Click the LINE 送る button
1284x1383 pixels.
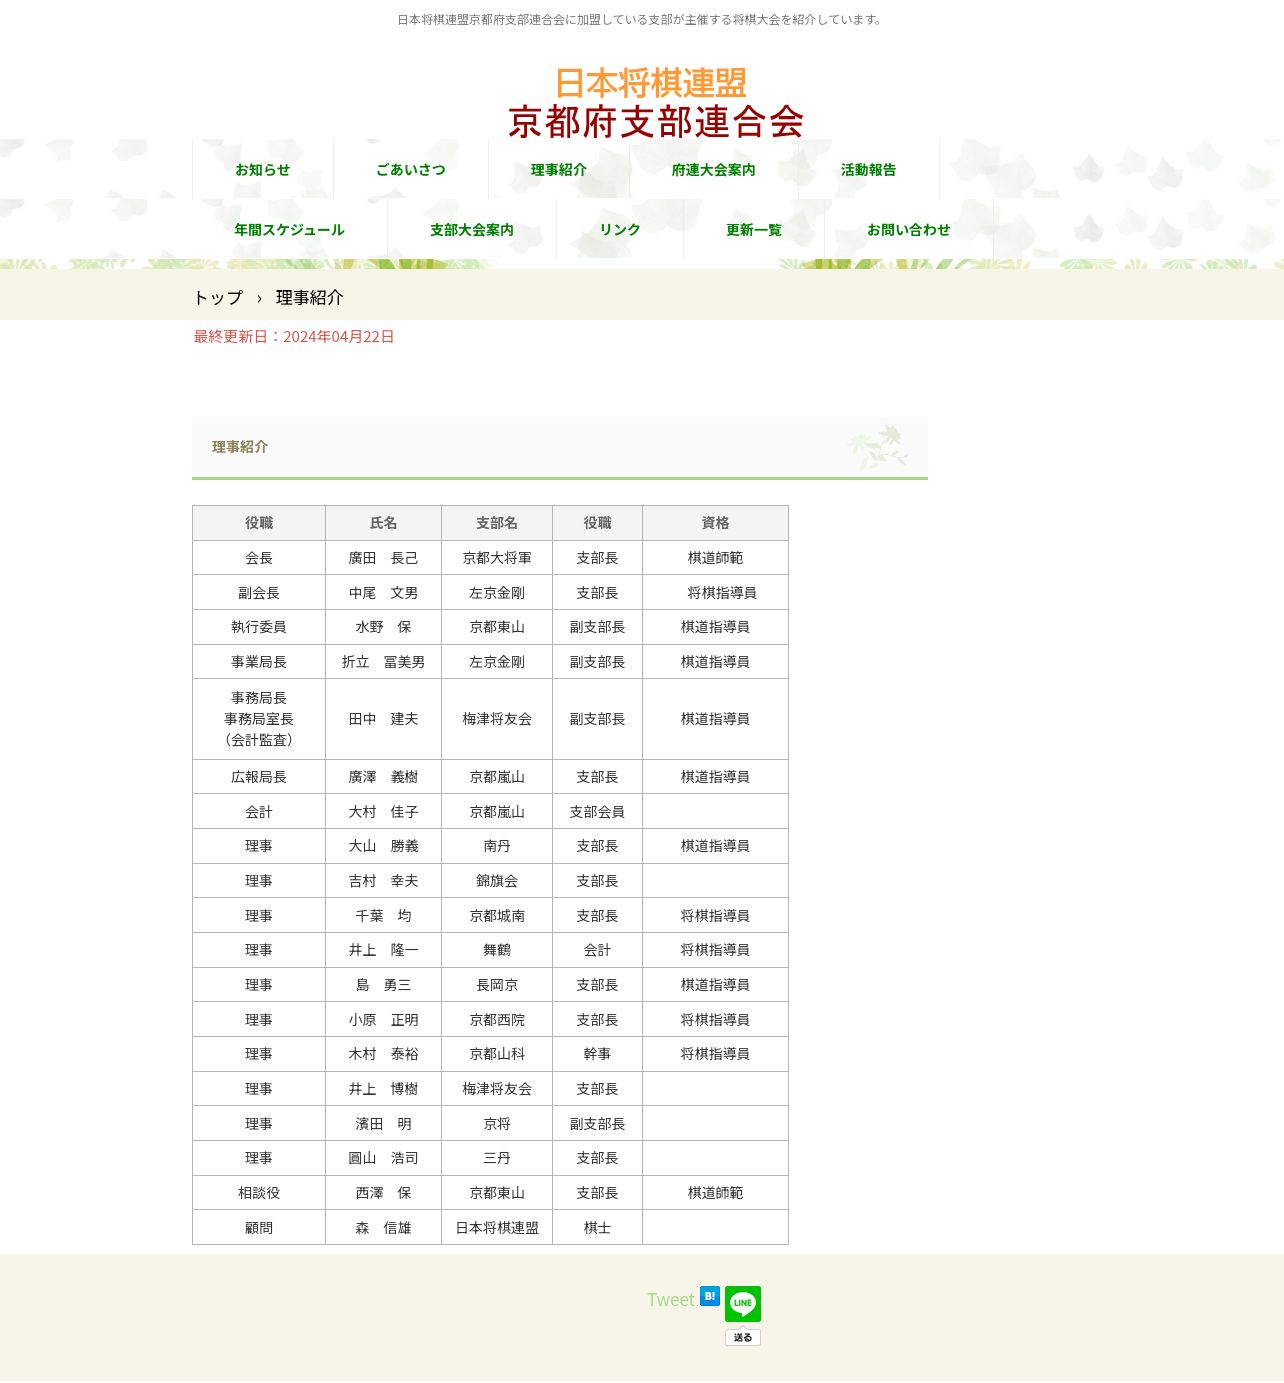pos(743,1338)
